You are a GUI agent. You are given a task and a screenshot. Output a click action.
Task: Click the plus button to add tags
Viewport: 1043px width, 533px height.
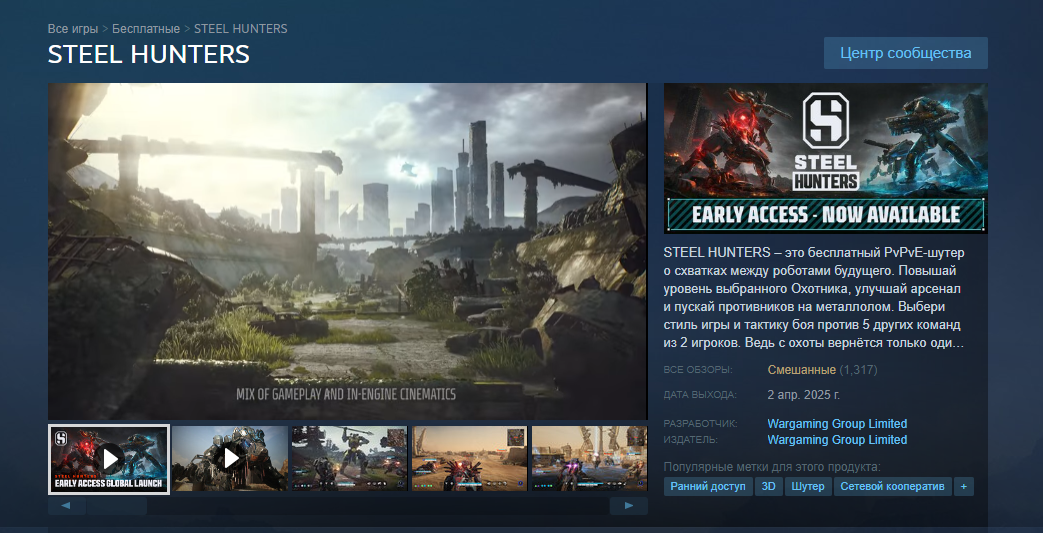pyautogui.click(x=963, y=486)
